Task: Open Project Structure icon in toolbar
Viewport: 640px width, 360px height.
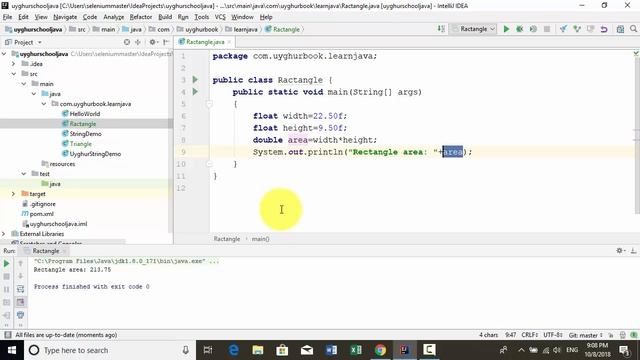Action: tap(620, 29)
